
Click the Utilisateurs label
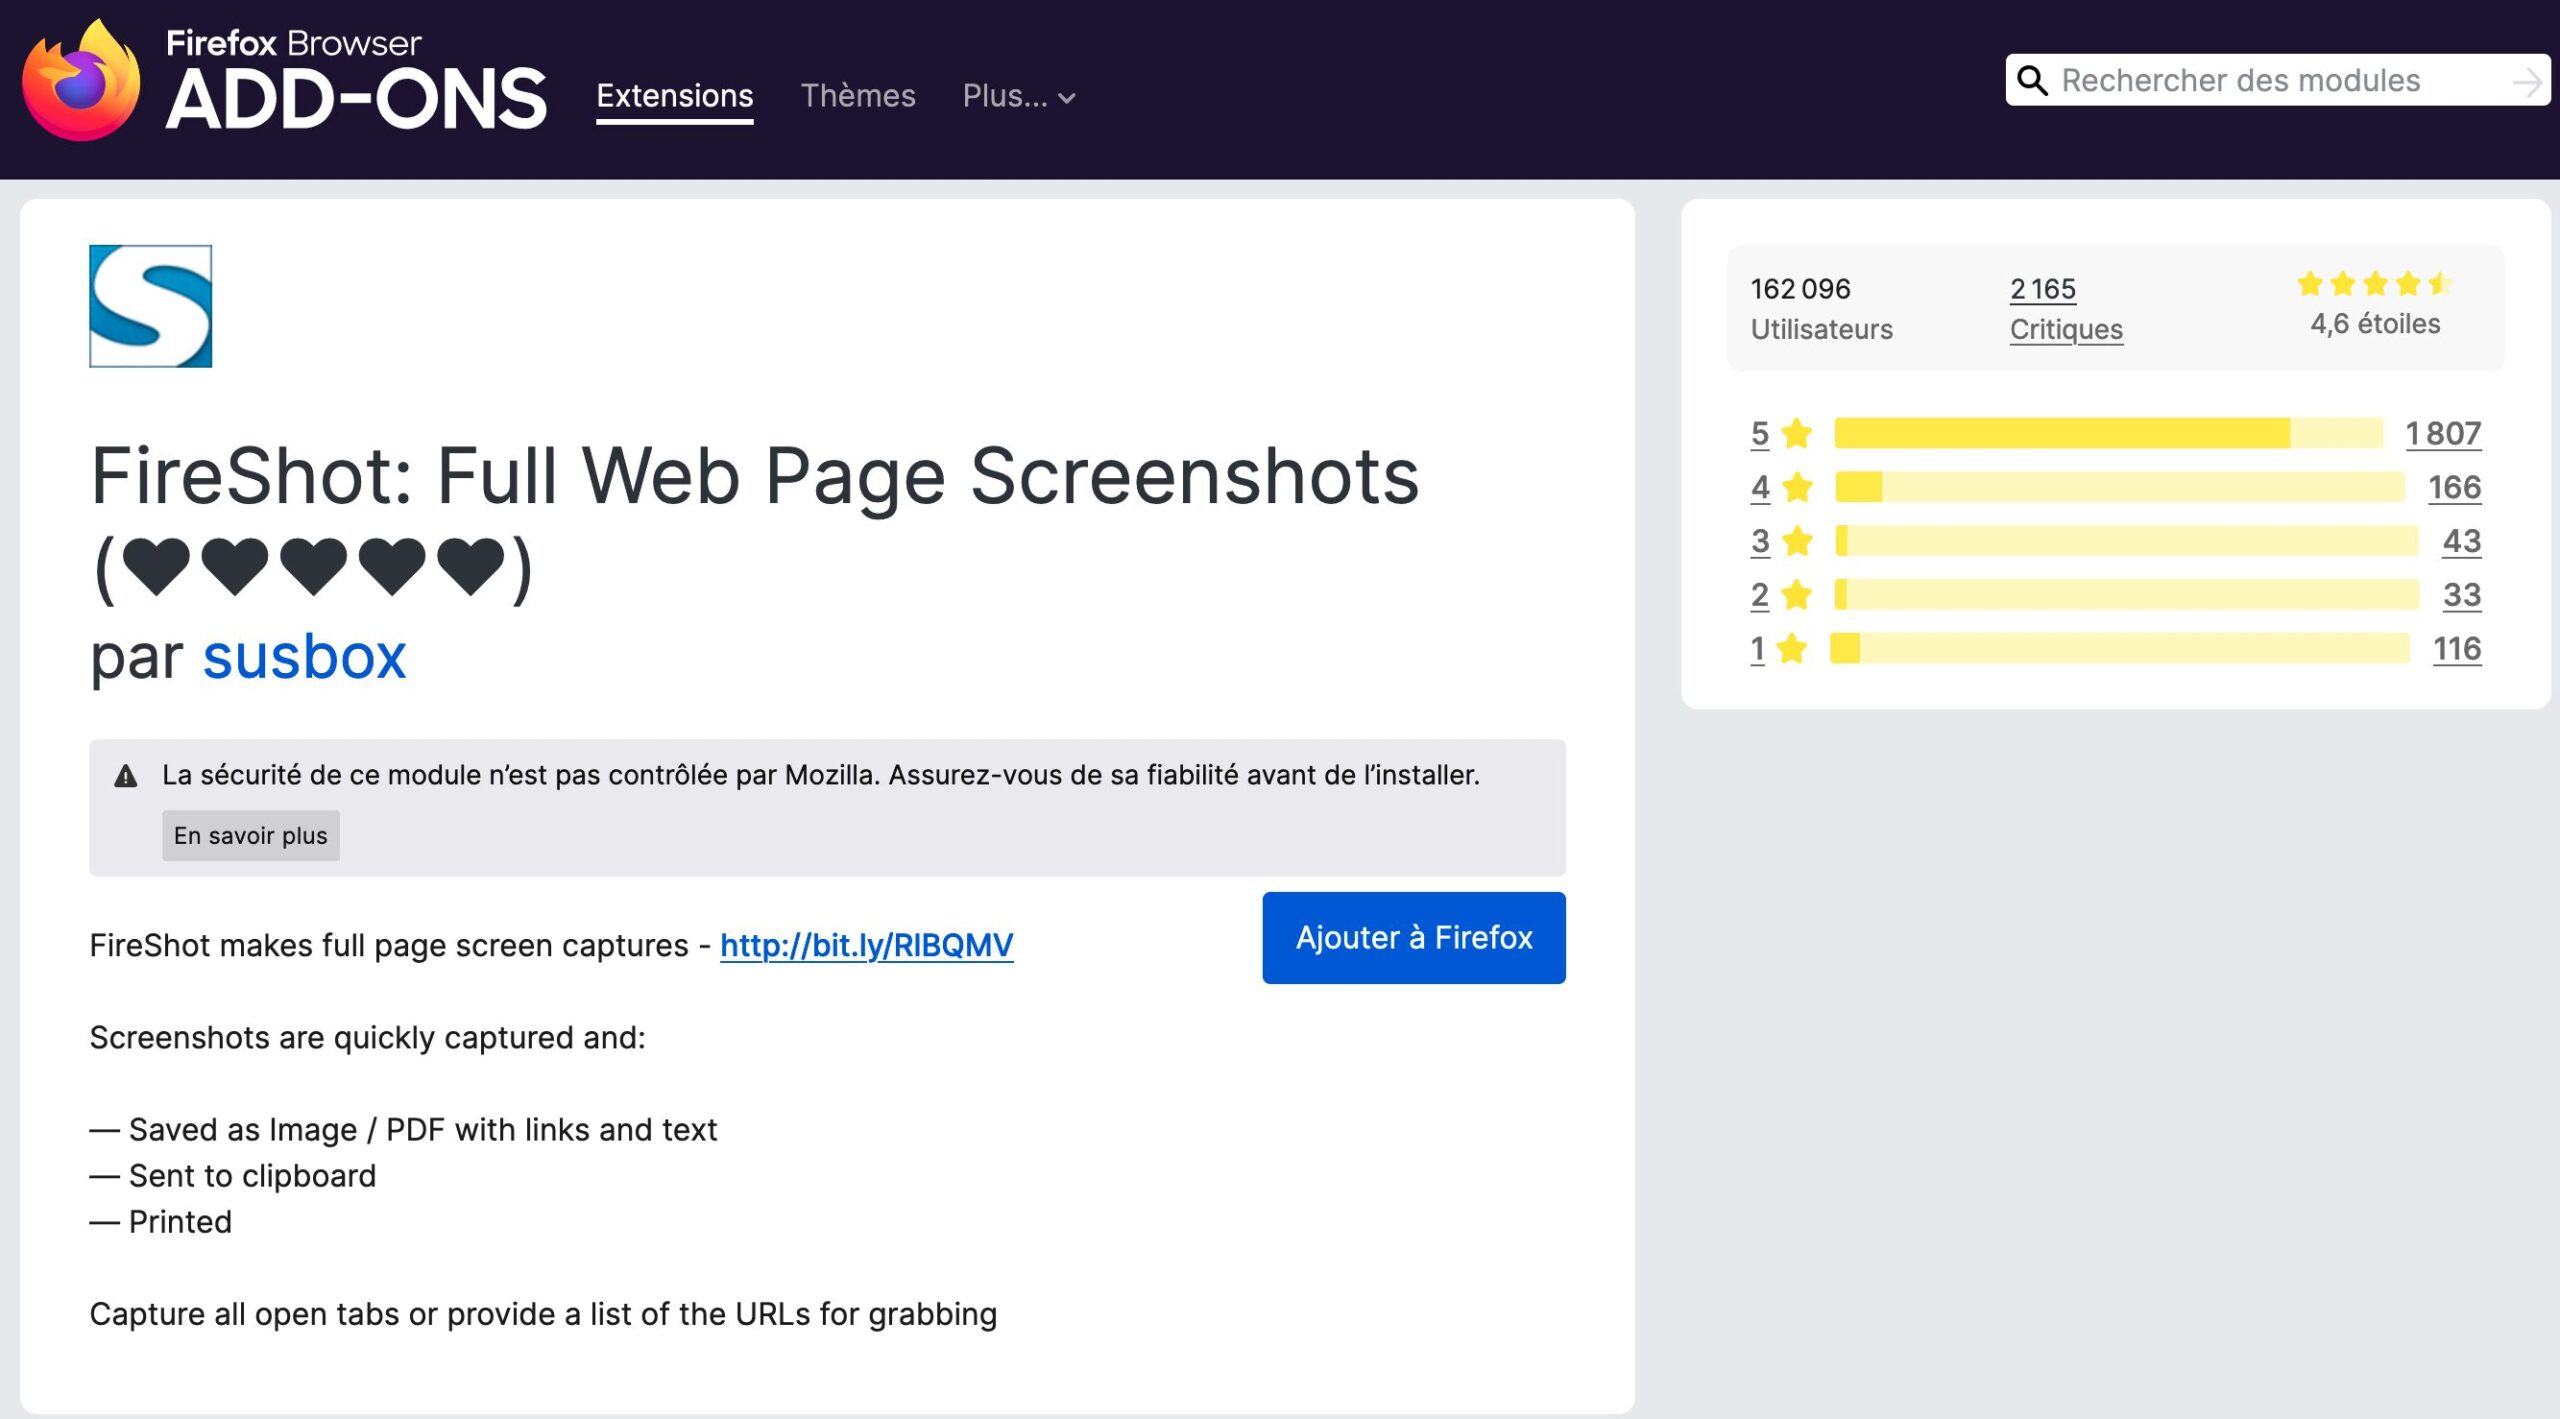1821,329
